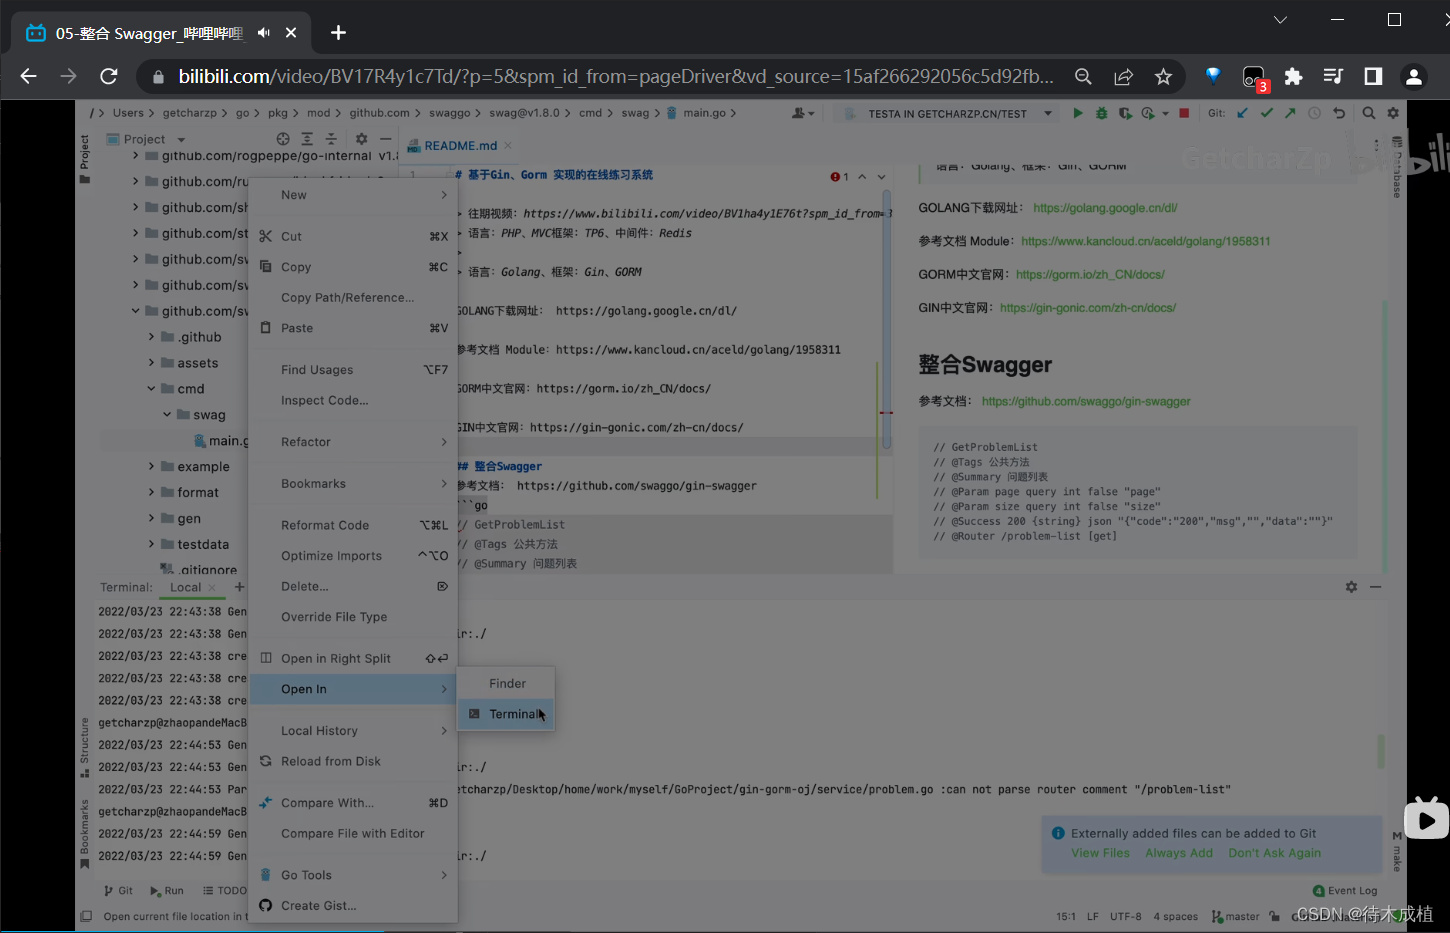Screen dimensions: 1450x933
Task: Open gorm.io docs link in preview
Action: click(1090, 274)
